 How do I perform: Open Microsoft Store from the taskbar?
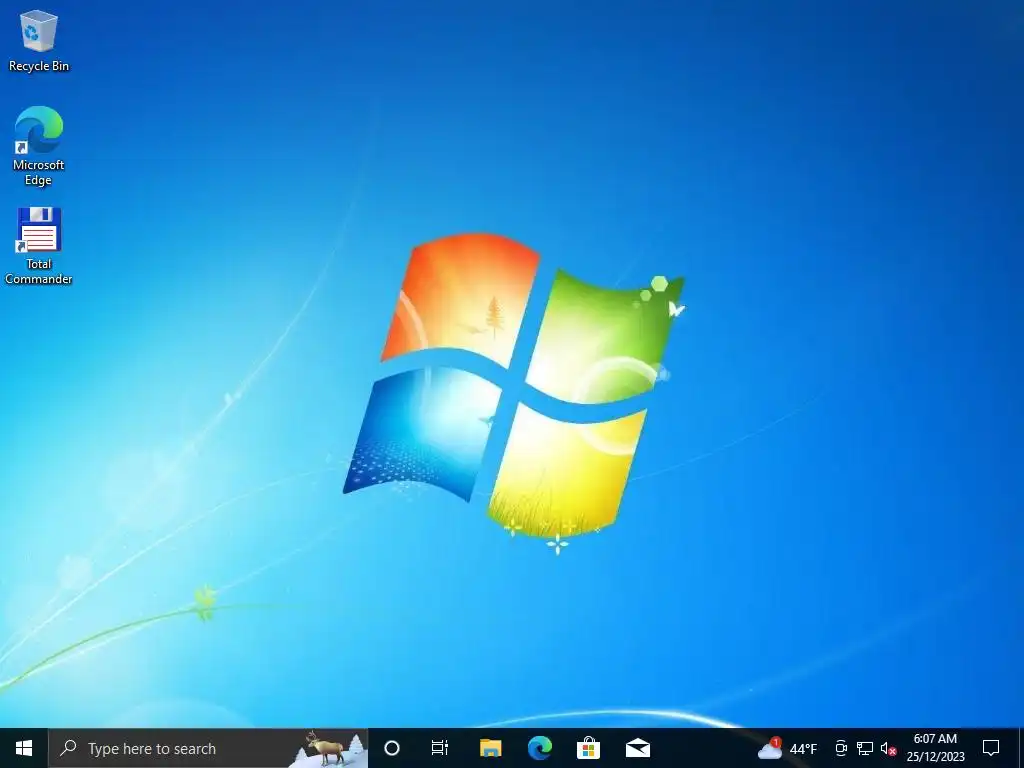tap(588, 748)
